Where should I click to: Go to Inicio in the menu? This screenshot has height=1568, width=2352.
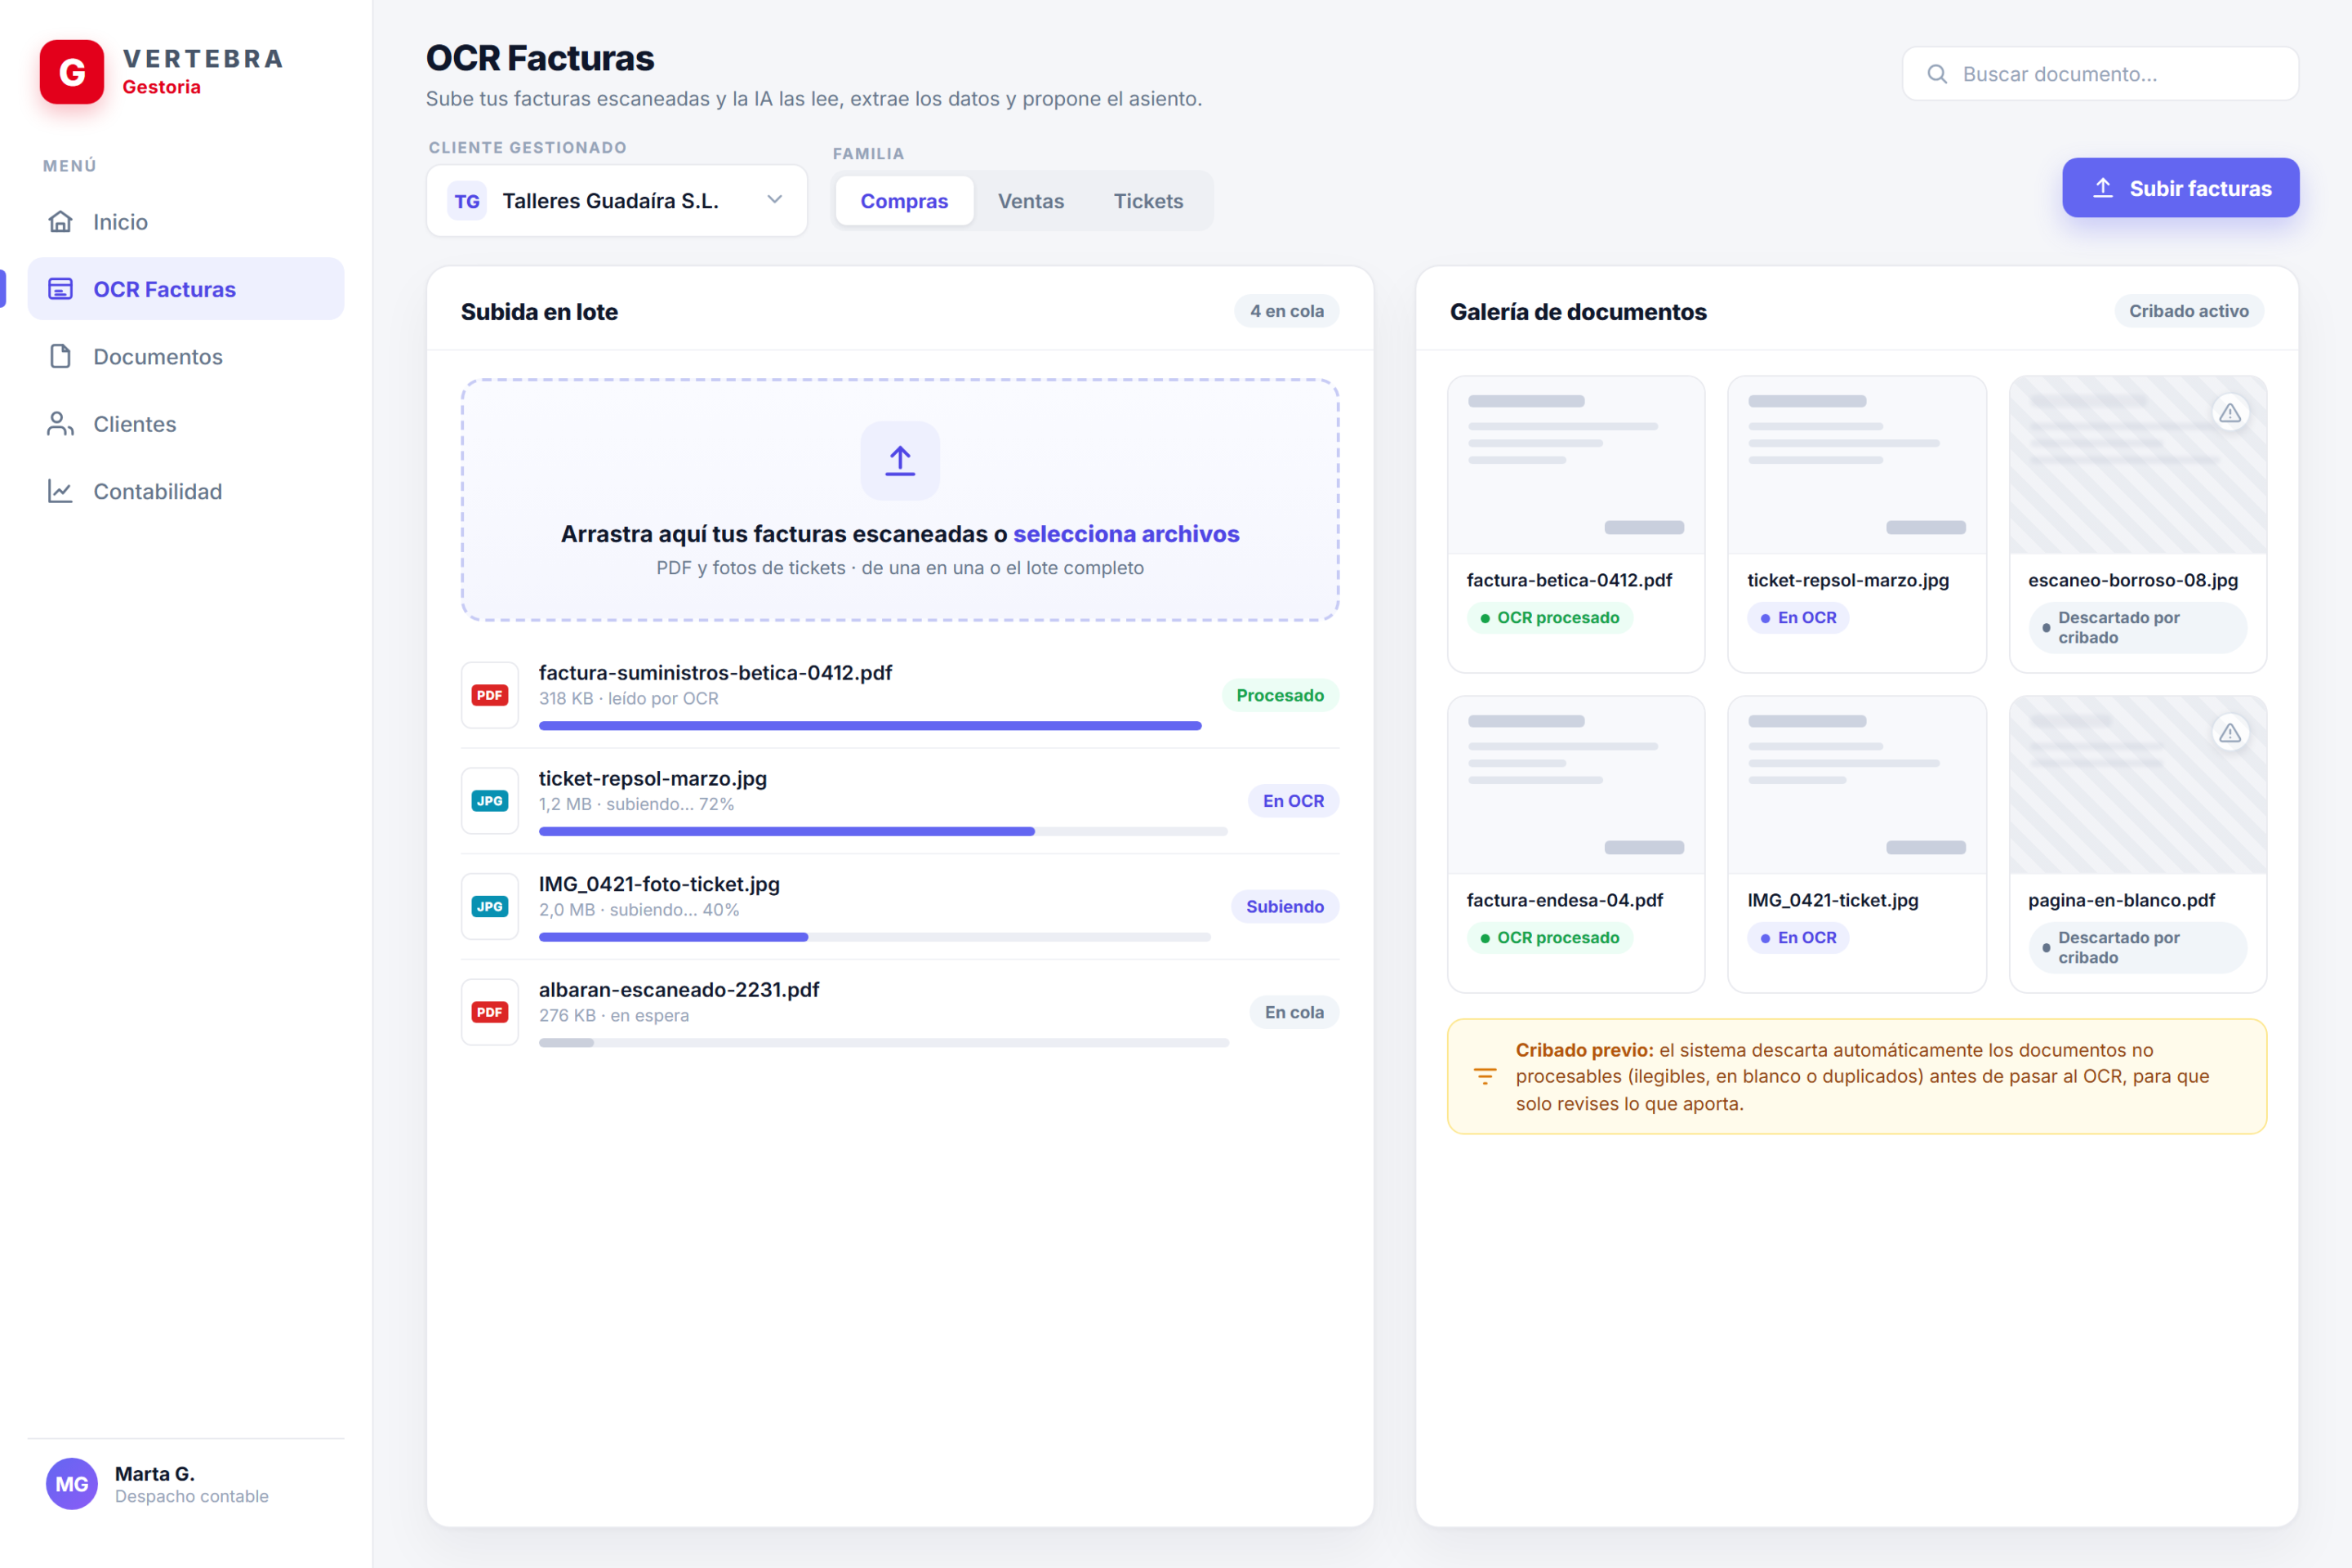[x=186, y=221]
